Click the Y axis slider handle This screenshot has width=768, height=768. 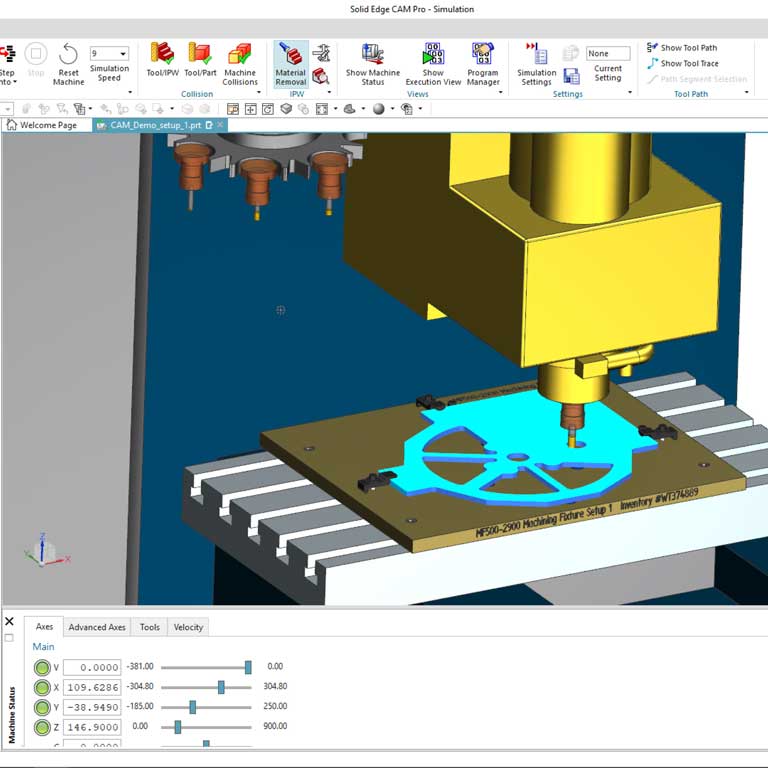[192, 707]
